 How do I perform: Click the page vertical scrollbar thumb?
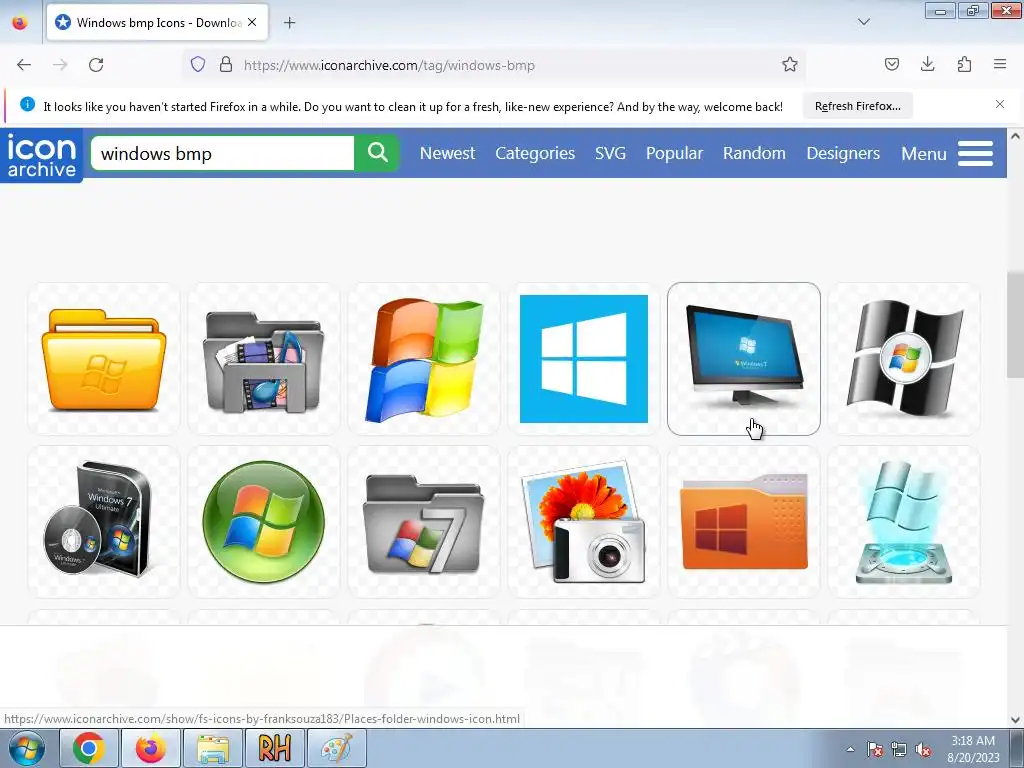point(1015,325)
